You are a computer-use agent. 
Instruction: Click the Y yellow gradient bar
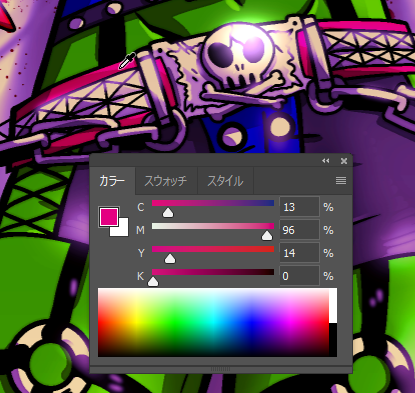213,249
